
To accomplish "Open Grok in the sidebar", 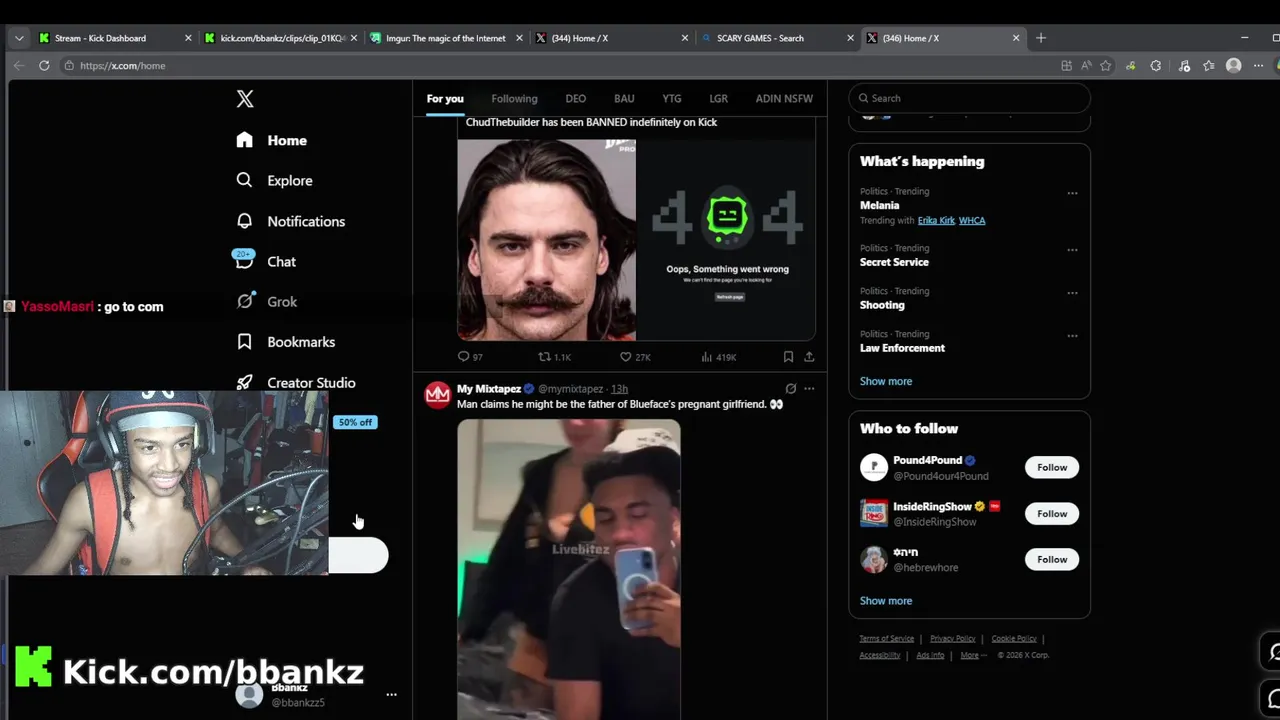I will [x=266, y=302].
